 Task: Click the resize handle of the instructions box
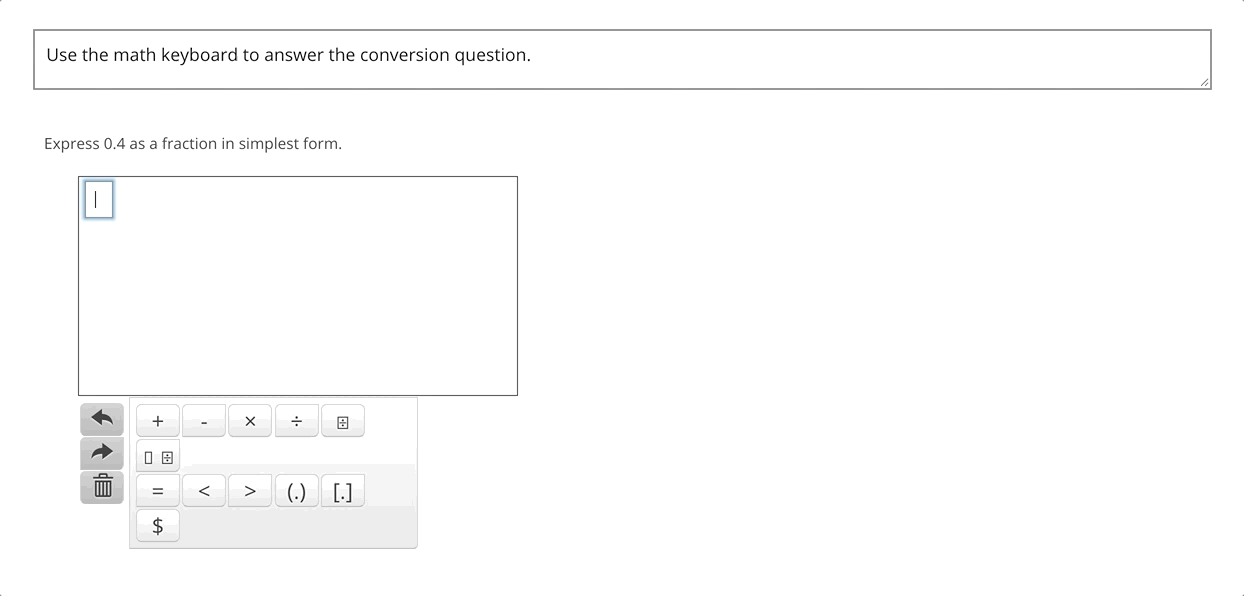coord(1203,84)
